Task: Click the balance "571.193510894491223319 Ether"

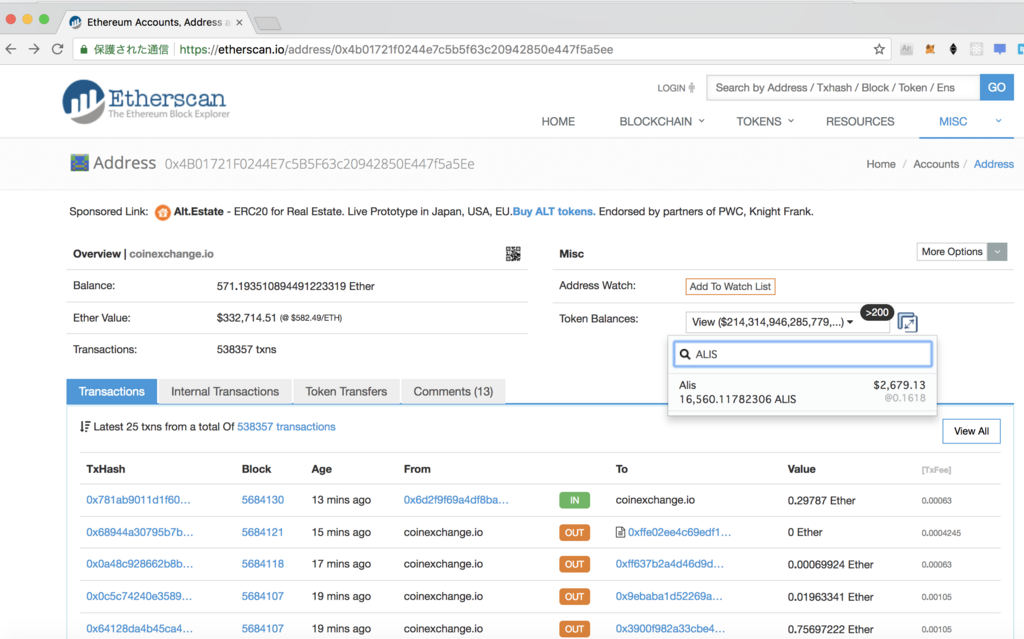Action: click(x=295, y=286)
